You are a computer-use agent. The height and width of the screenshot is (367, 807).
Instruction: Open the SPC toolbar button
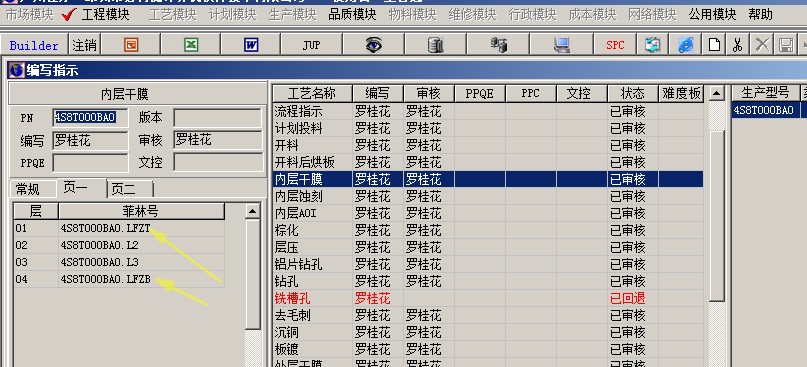click(615, 45)
